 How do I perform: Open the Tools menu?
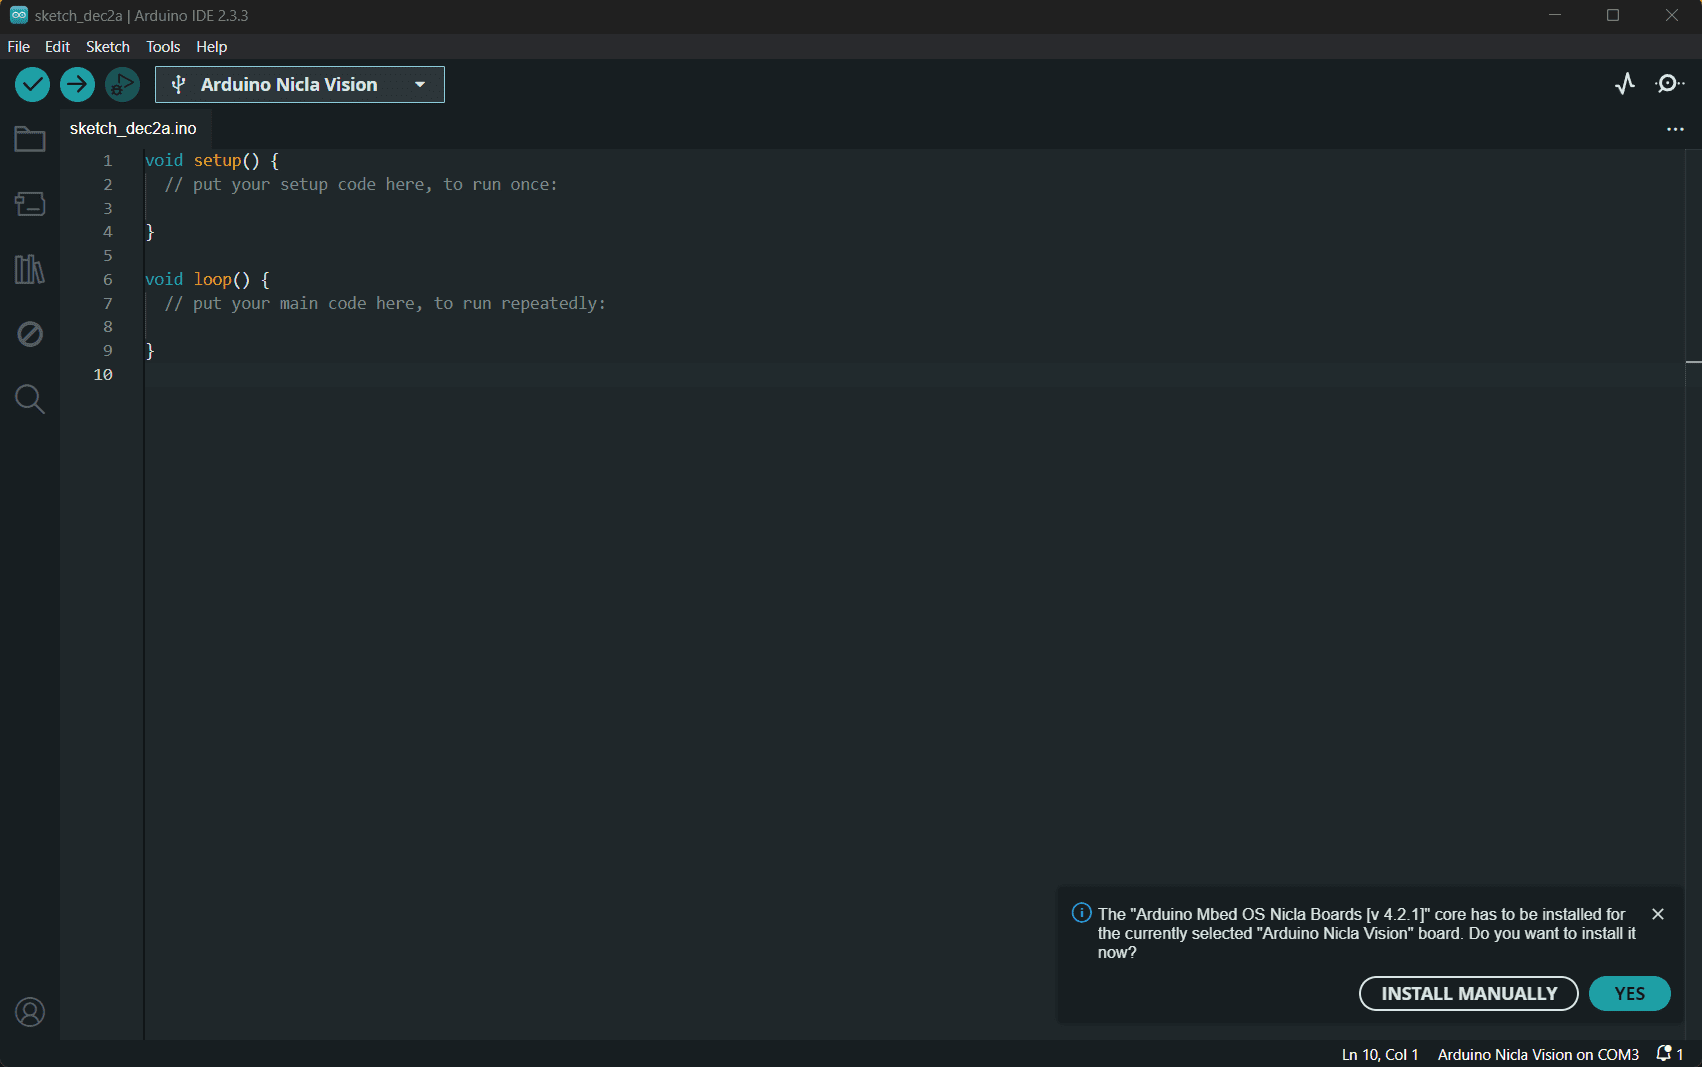tap(163, 47)
